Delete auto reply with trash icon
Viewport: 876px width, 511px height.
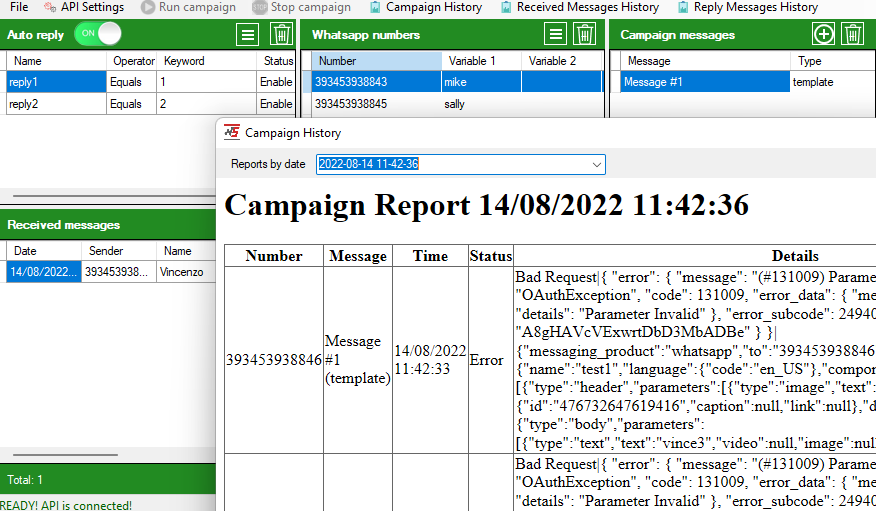(282, 35)
